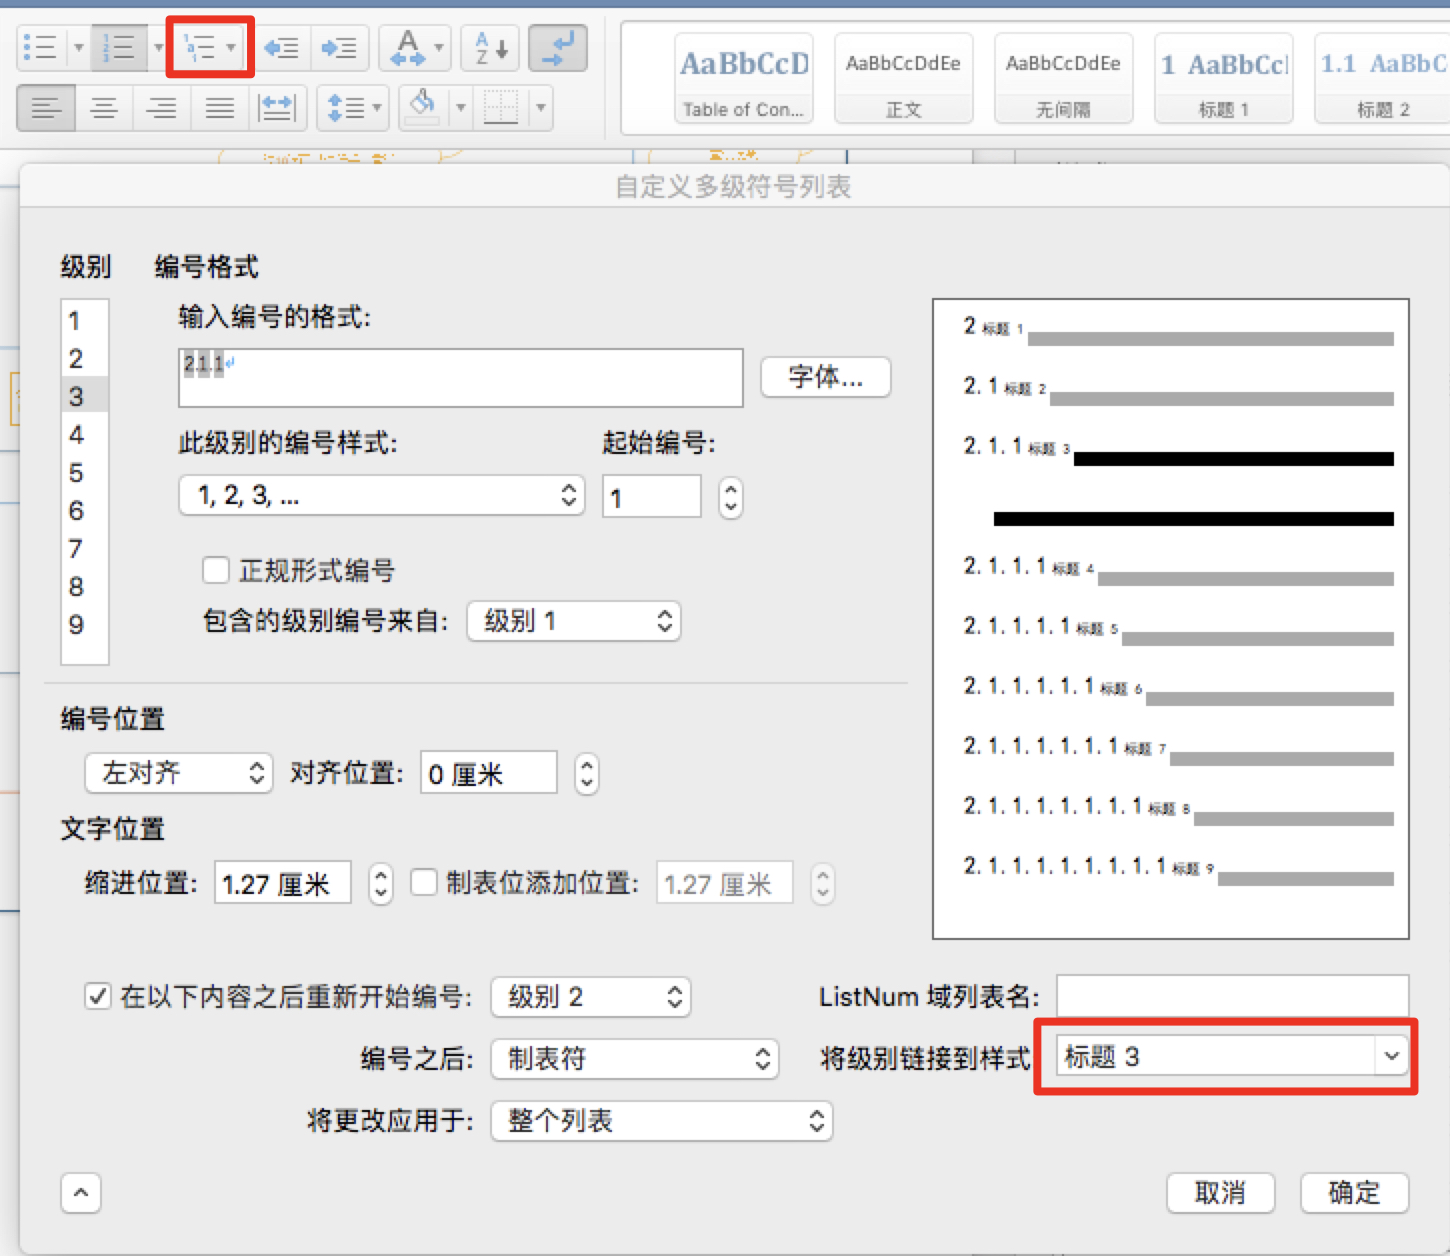
Task: Select the bulleted list icon
Action: (x=40, y=46)
